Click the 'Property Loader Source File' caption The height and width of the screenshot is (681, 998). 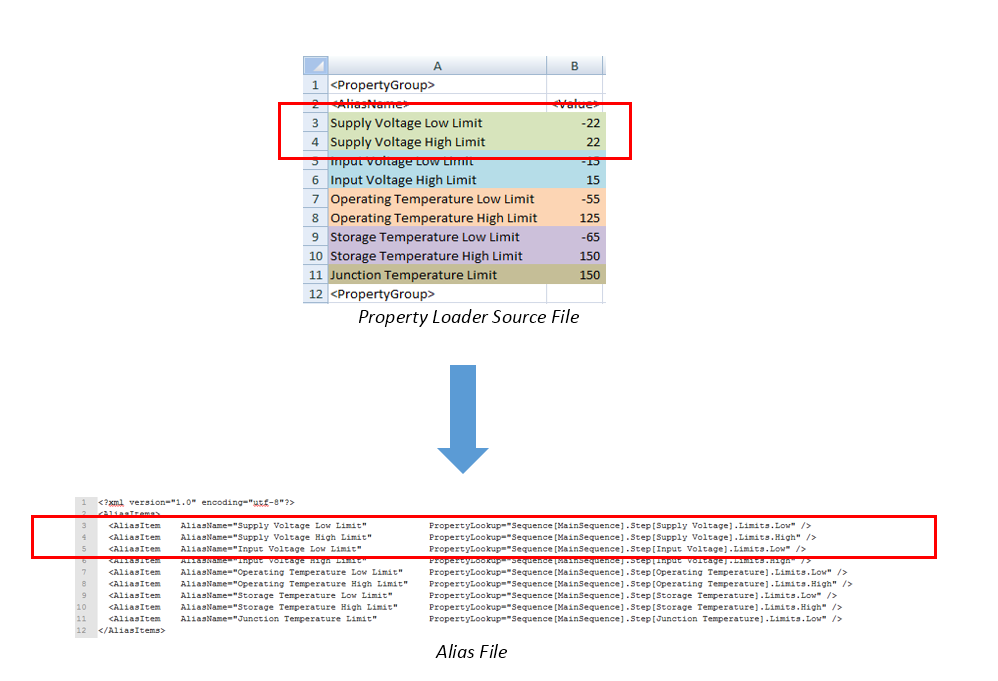(x=468, y=318)
